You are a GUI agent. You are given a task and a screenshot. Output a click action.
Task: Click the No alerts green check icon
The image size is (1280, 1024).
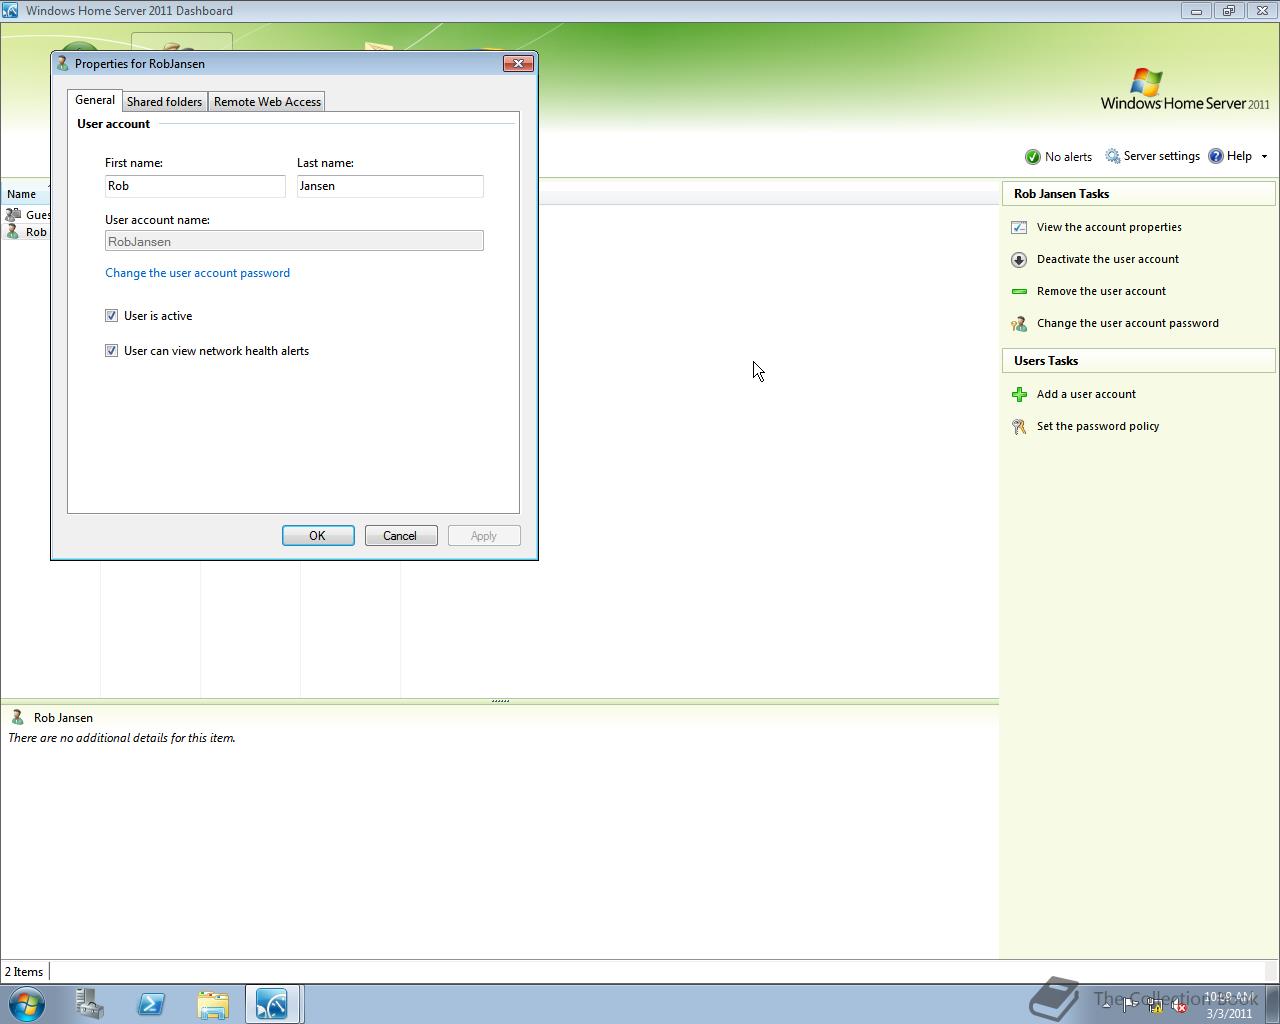point(1032,157)
